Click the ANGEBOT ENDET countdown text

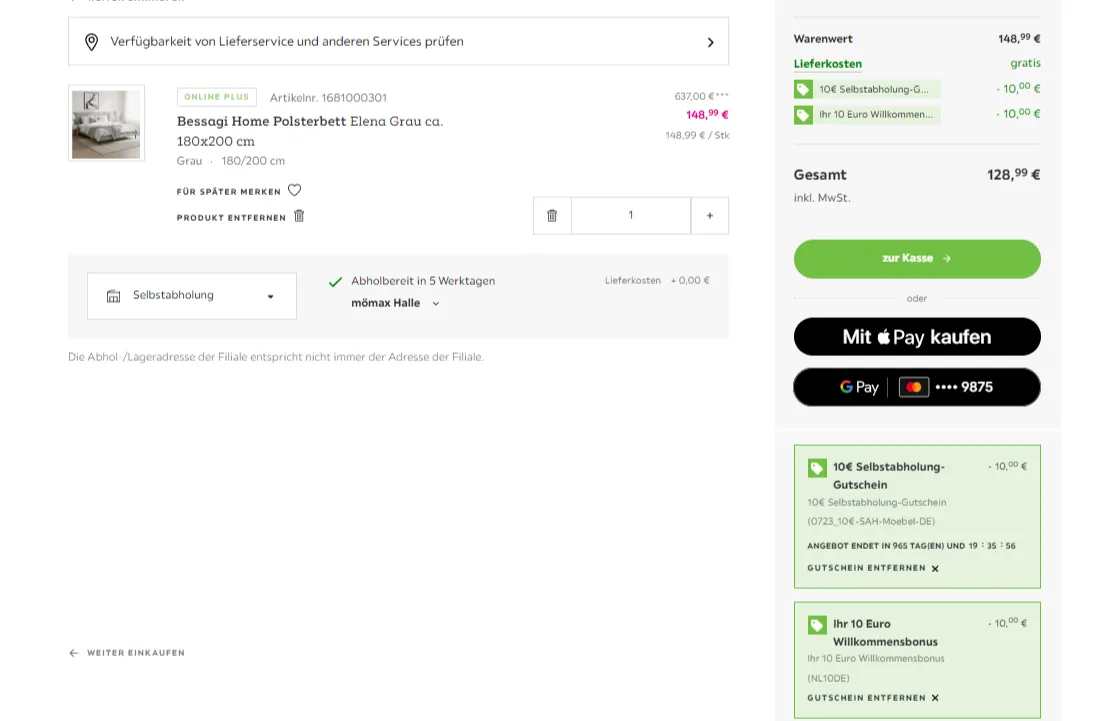click(x=911, y=546)
